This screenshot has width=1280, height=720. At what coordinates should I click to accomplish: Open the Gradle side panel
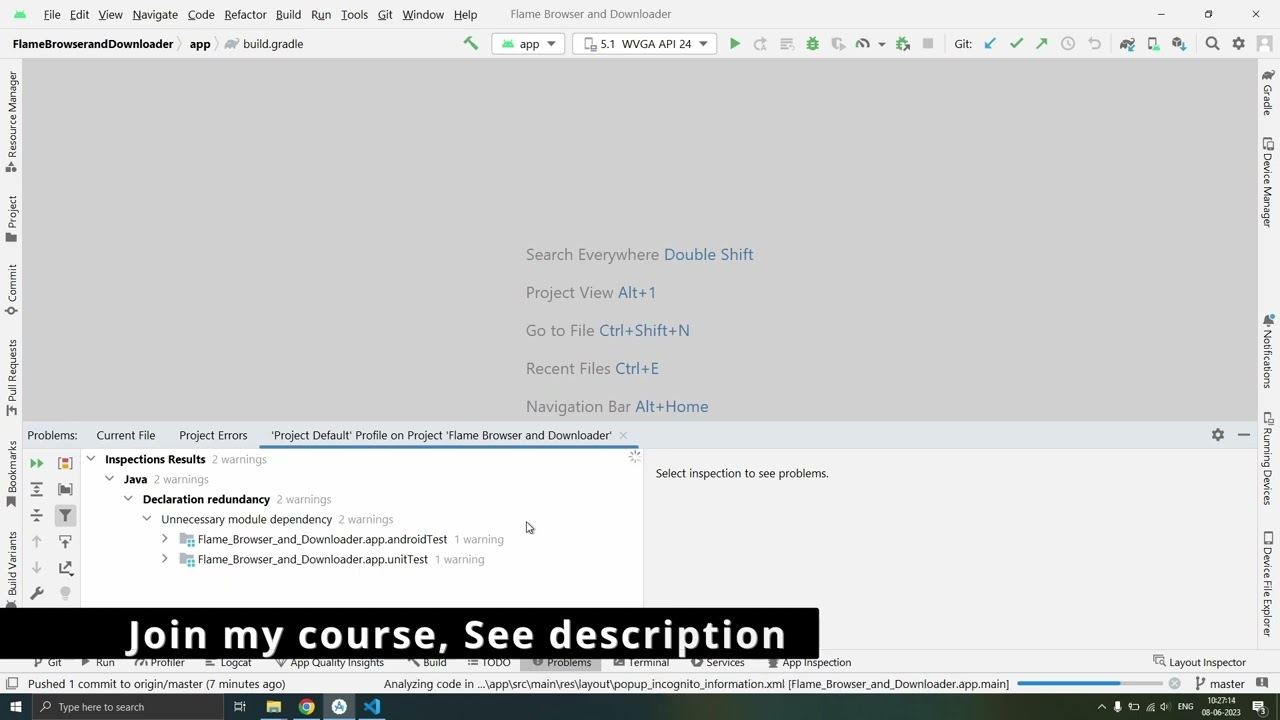click(x=1268, y=91)
